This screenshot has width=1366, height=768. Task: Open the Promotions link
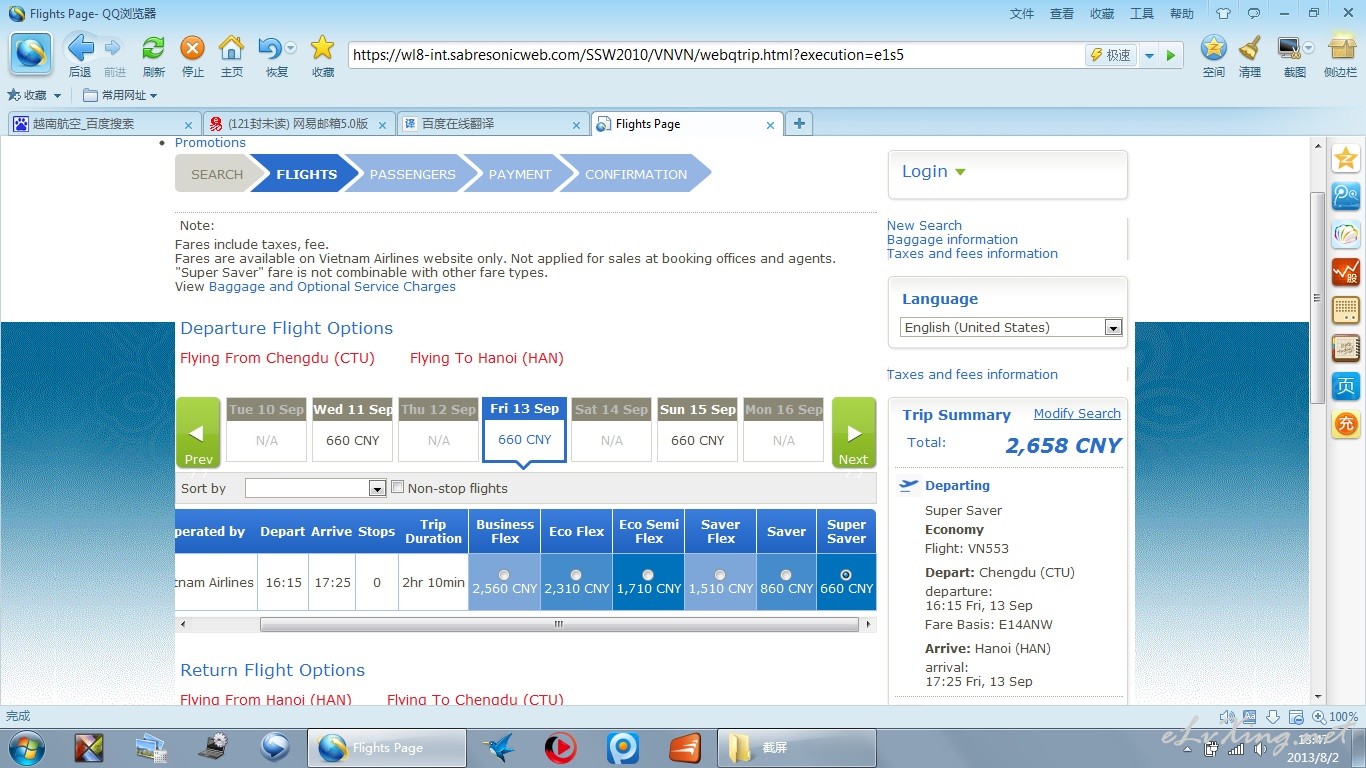pyautogui.click(x=210, y=143)
